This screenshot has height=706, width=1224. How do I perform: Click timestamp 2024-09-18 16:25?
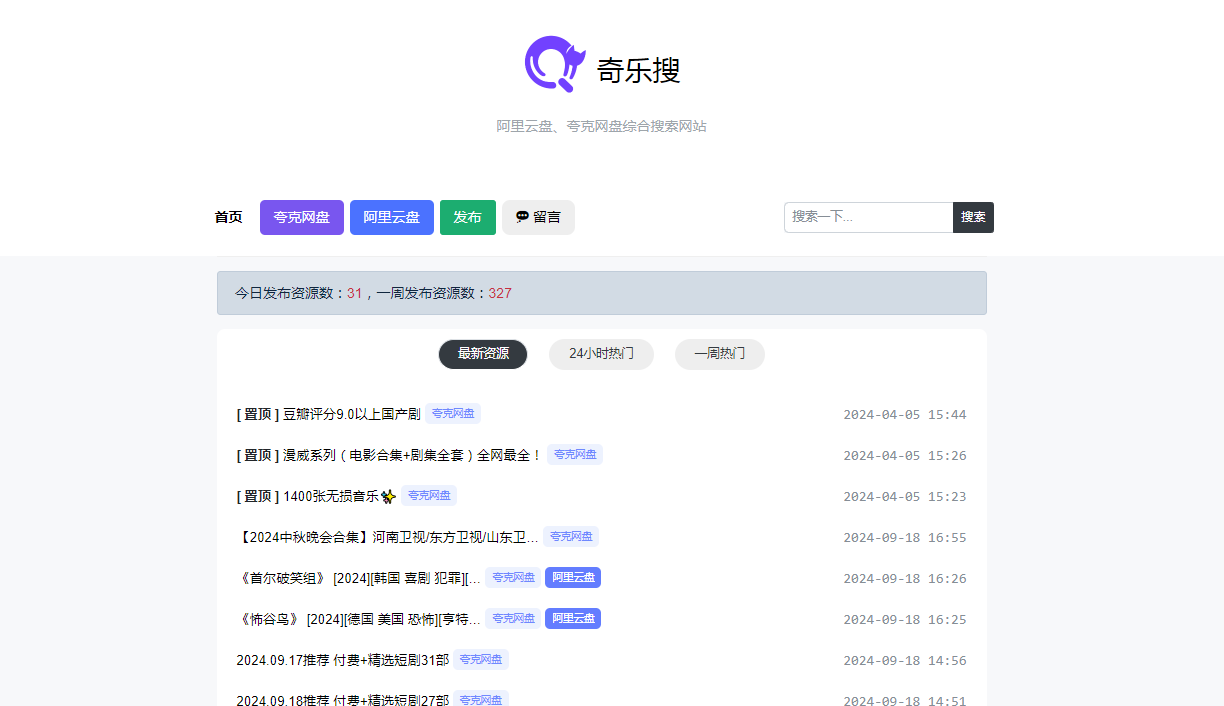[905, 620]
